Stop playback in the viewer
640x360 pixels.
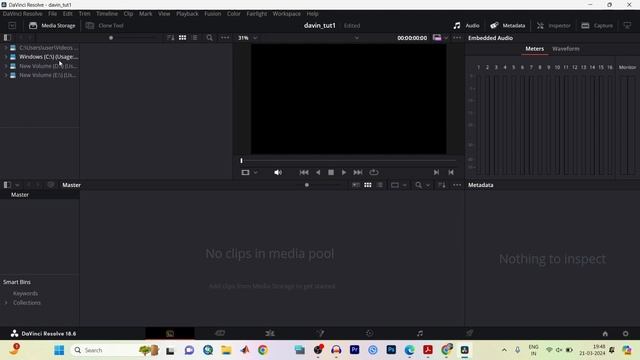331,172
